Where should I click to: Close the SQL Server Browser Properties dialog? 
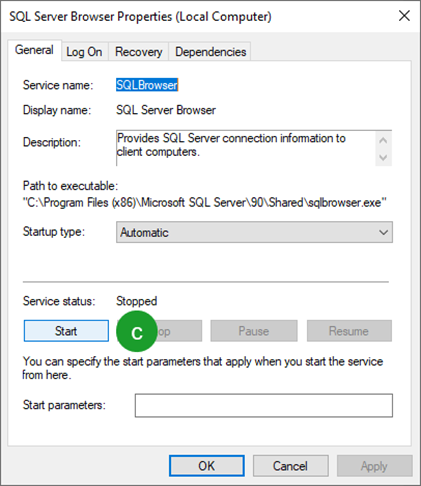click(404, 16)
